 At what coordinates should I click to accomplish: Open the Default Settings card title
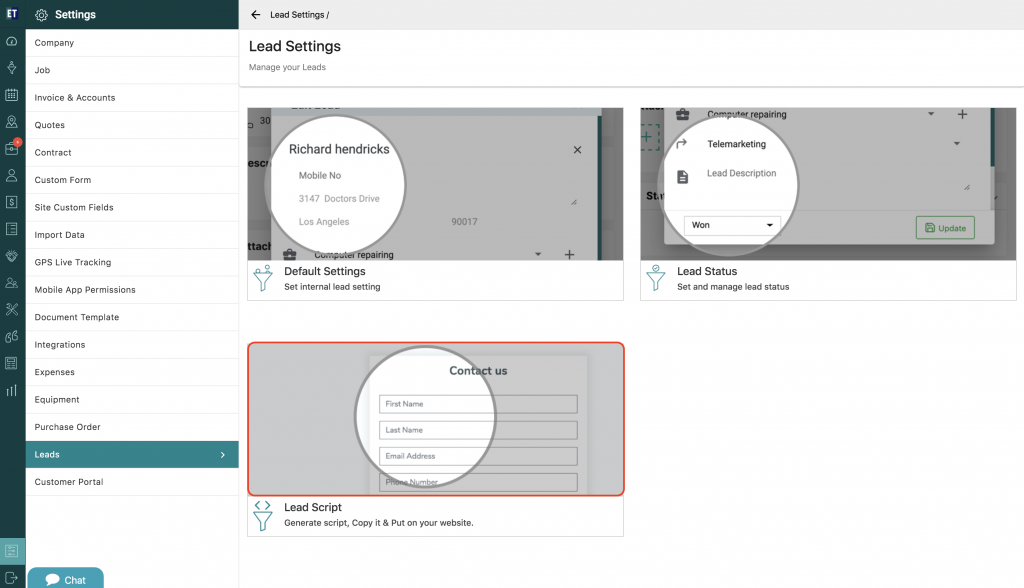click(325, 271)
